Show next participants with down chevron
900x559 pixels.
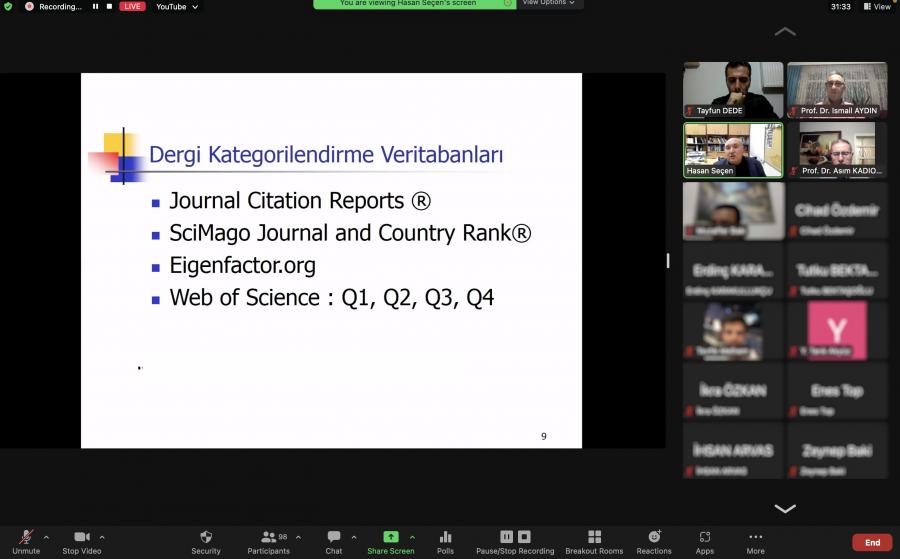pyautogui.click(x=785, y=508)
